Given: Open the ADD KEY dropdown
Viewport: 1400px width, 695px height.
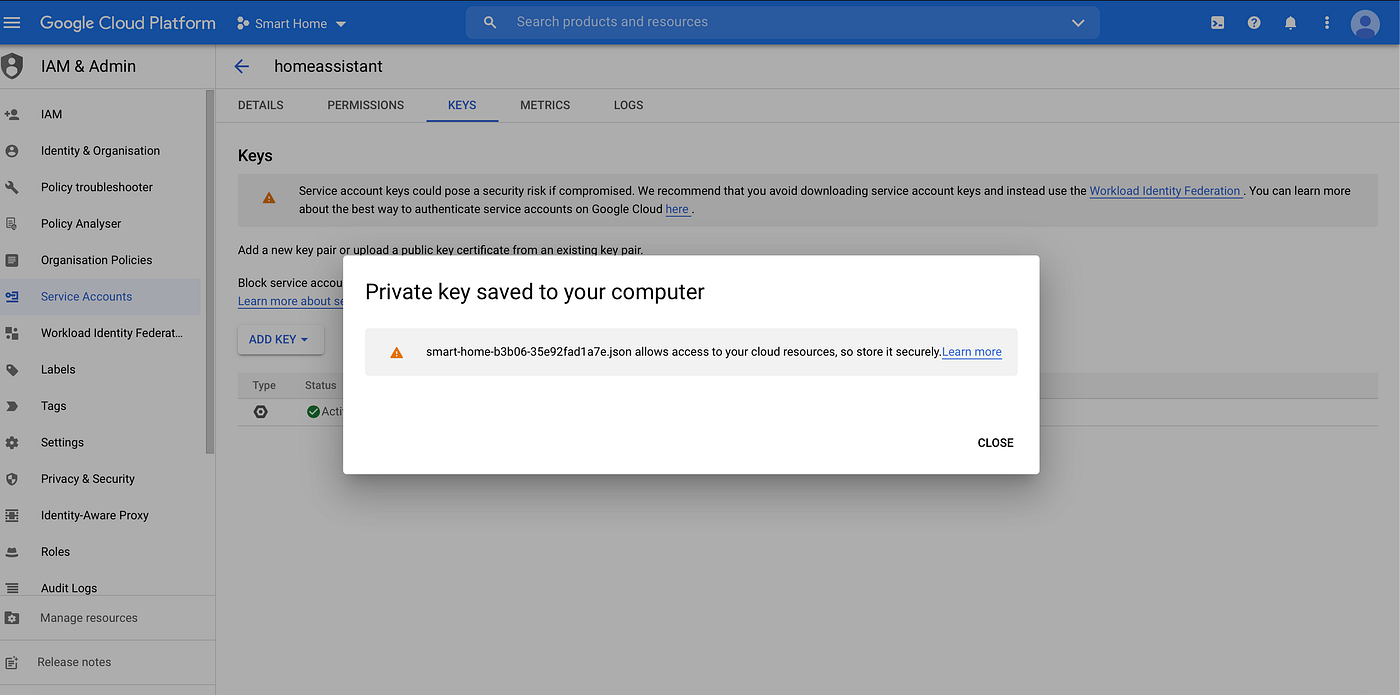Looking at the screenshot, I should point(279,340).
